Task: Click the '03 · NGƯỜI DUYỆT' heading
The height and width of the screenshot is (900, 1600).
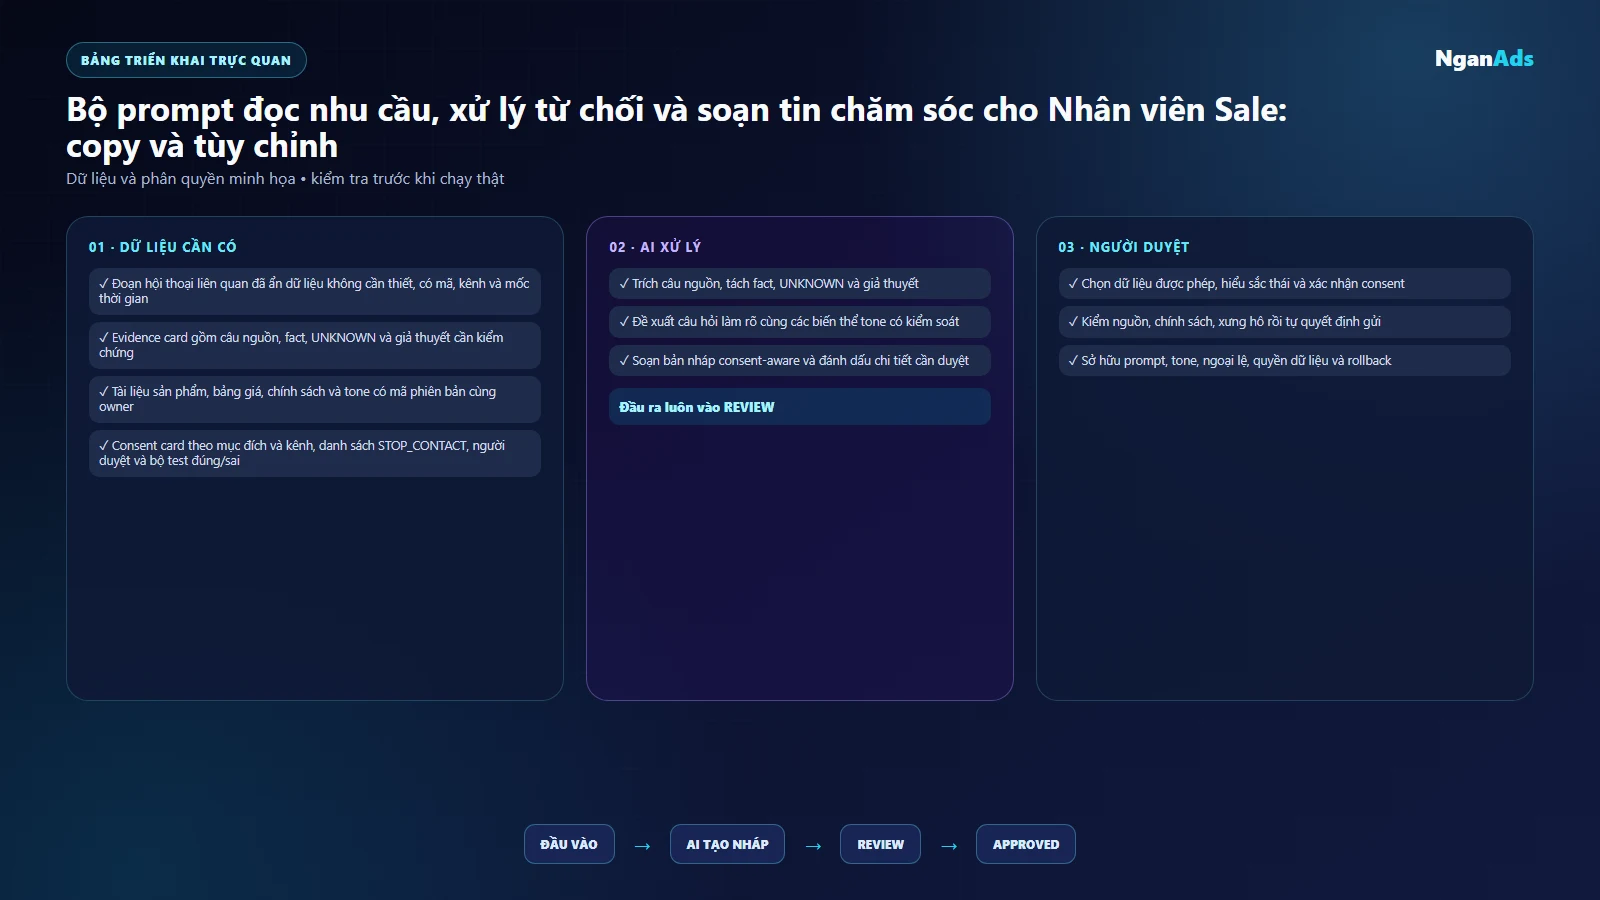Action: click(1124, 247)
